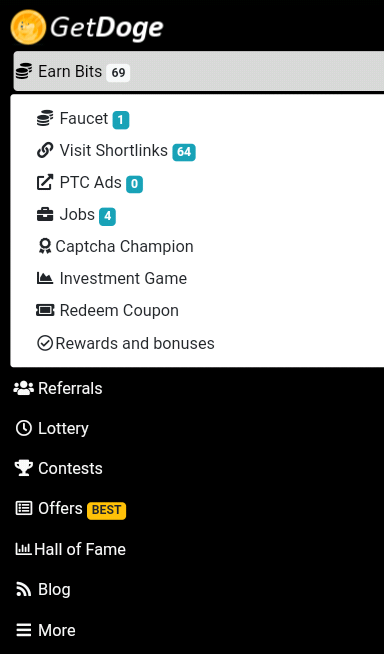Open Offers marked BEST
Image resolution: width=384 pixels, height=654 pixels.
[x=70, y=509]
